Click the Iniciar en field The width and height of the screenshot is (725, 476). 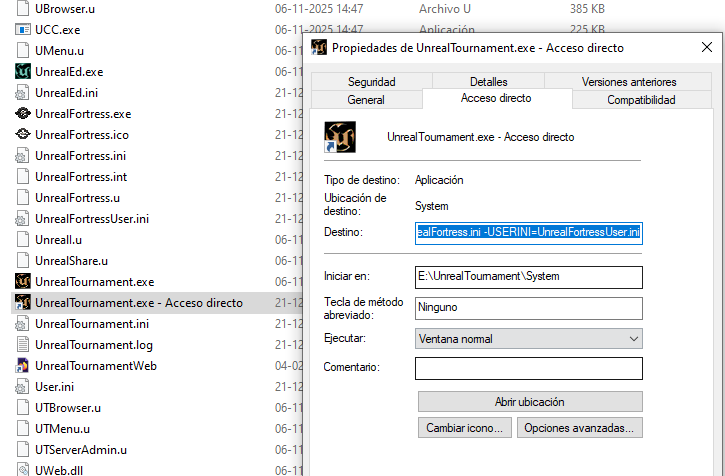(528, 277)
